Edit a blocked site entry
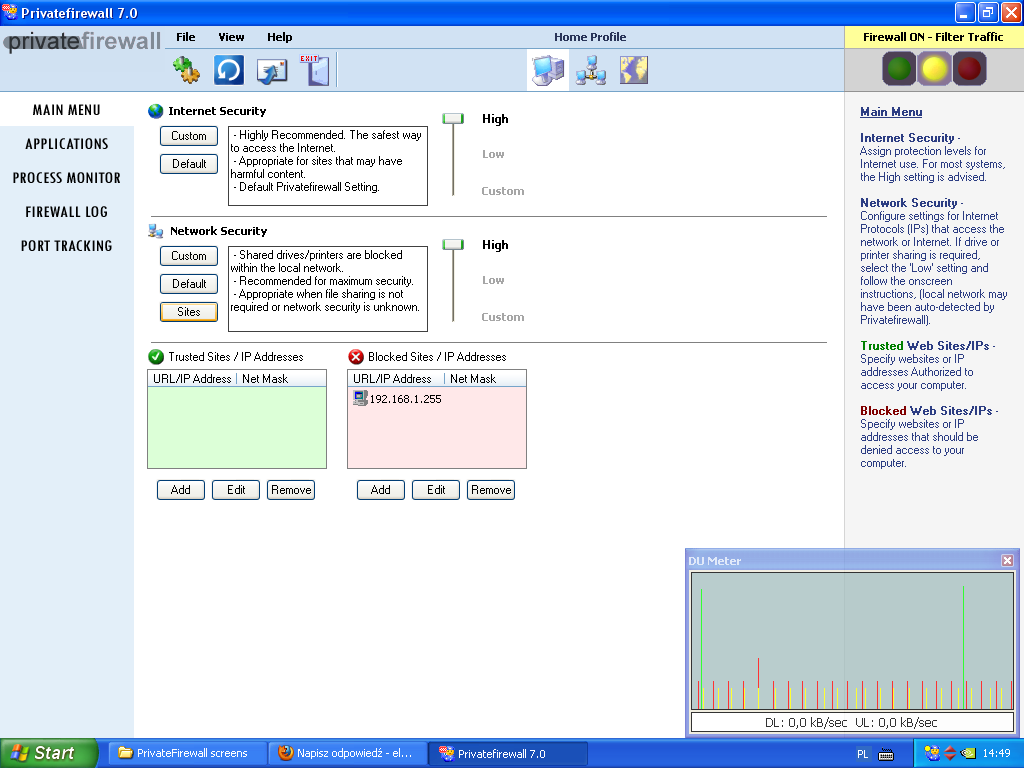1024x768 pixels. 436,490
